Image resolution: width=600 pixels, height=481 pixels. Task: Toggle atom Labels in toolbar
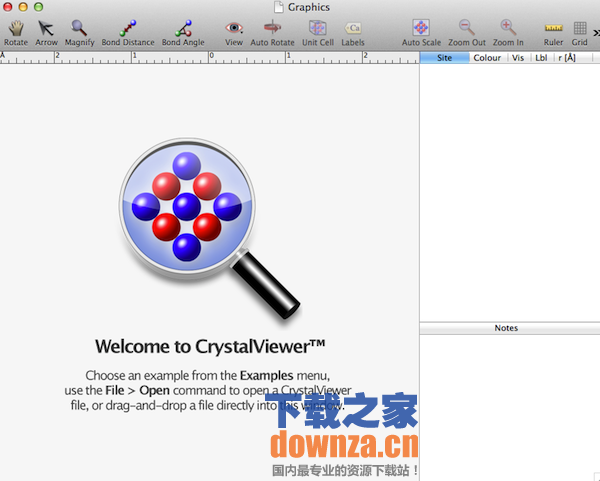pyautogui.click(x=353, y=33)
